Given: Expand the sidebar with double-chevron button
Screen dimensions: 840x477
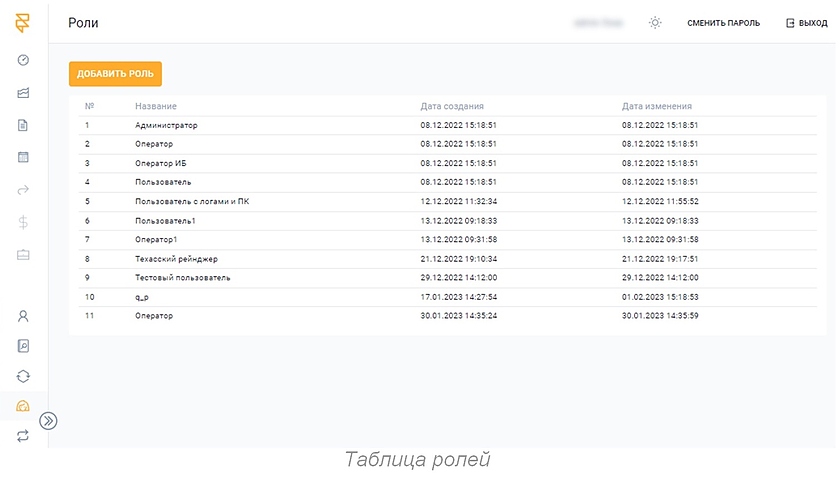Looking at the screenshot, I should [x=48, y=421].
